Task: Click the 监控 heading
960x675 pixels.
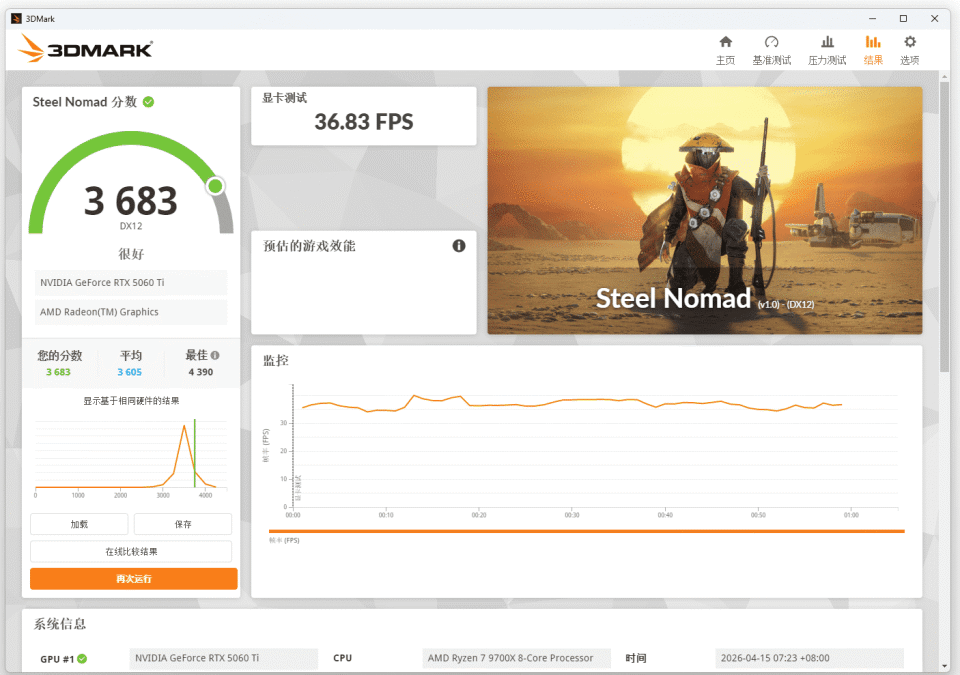Action: click(x=276, y=360)
